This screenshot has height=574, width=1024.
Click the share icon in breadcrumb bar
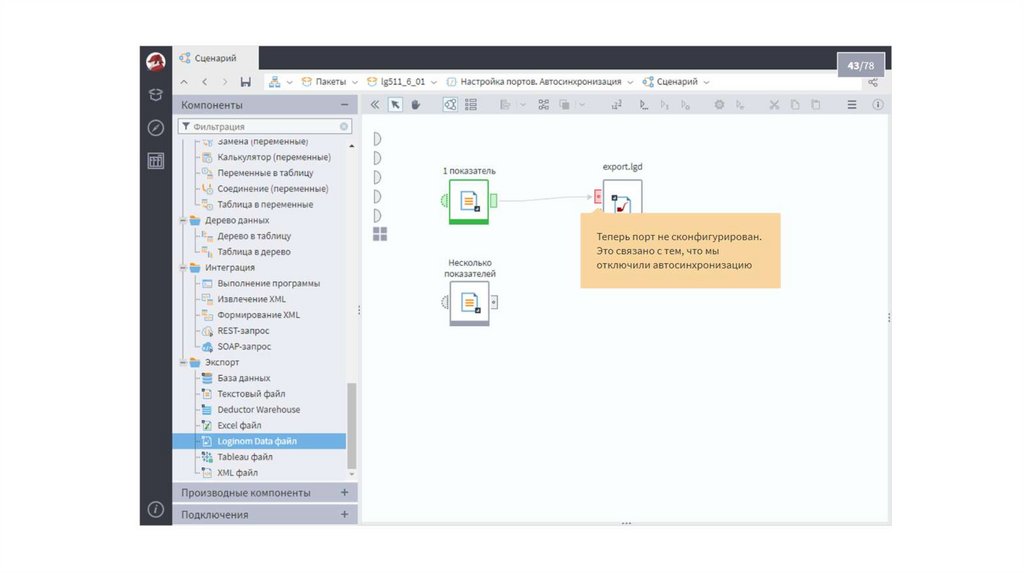872,82
